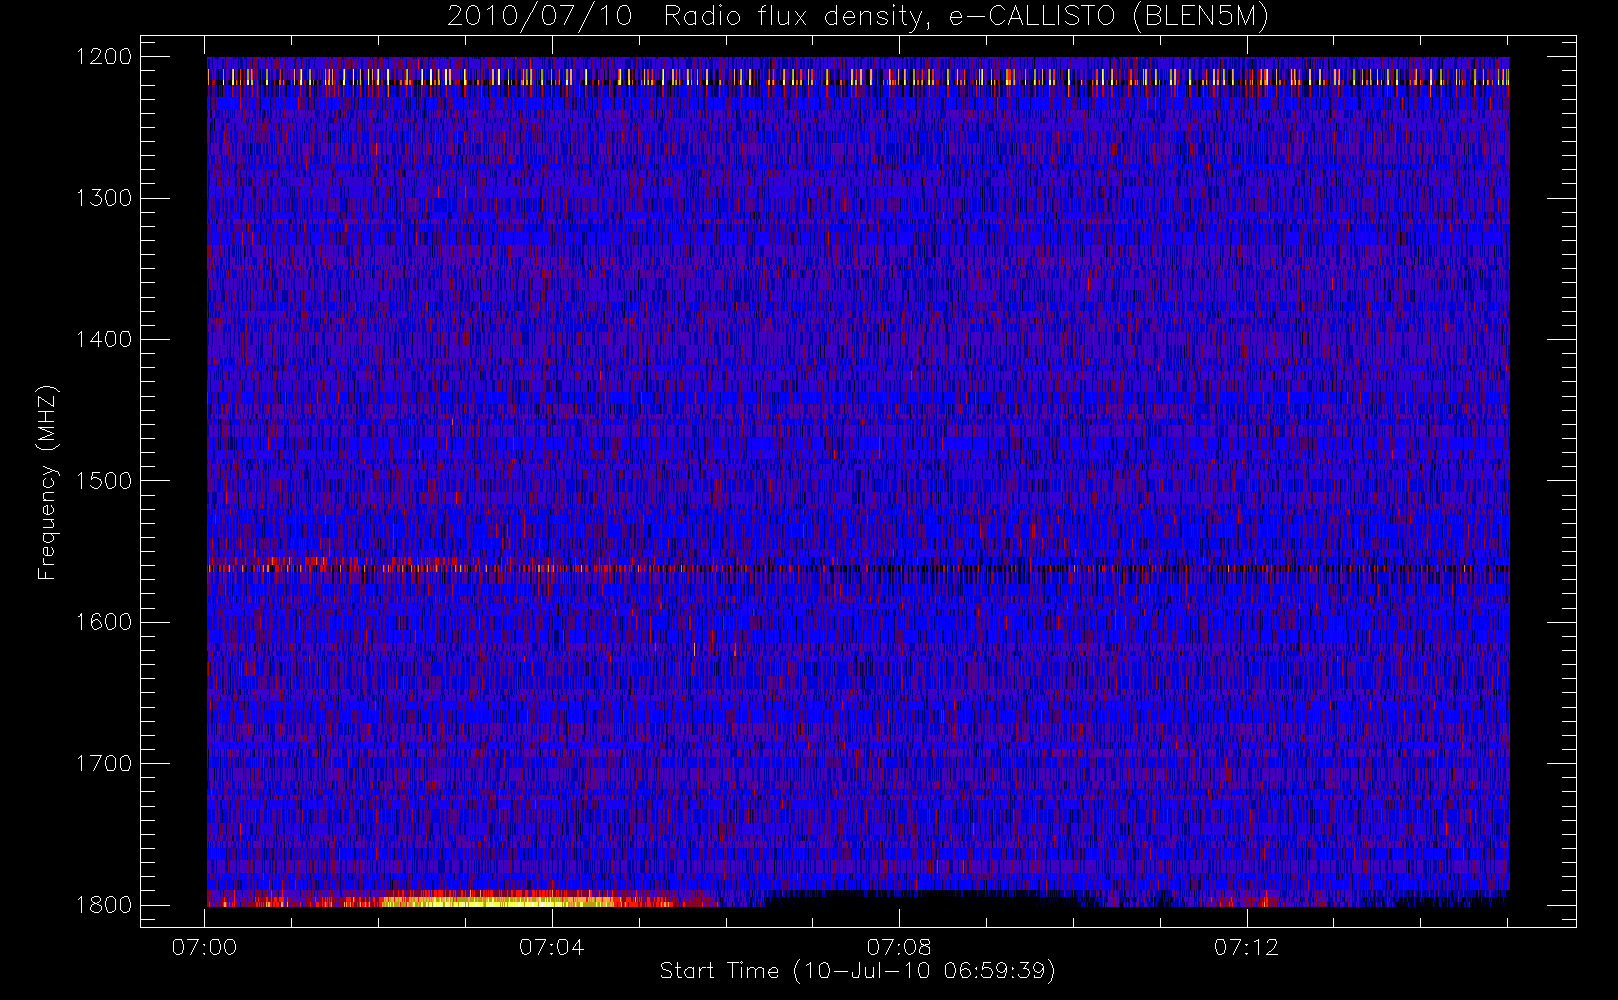This screenshot has height=1000, width=1618.
Task: Select the 1600 frequency axis label
Action: [x=104, y=622]
